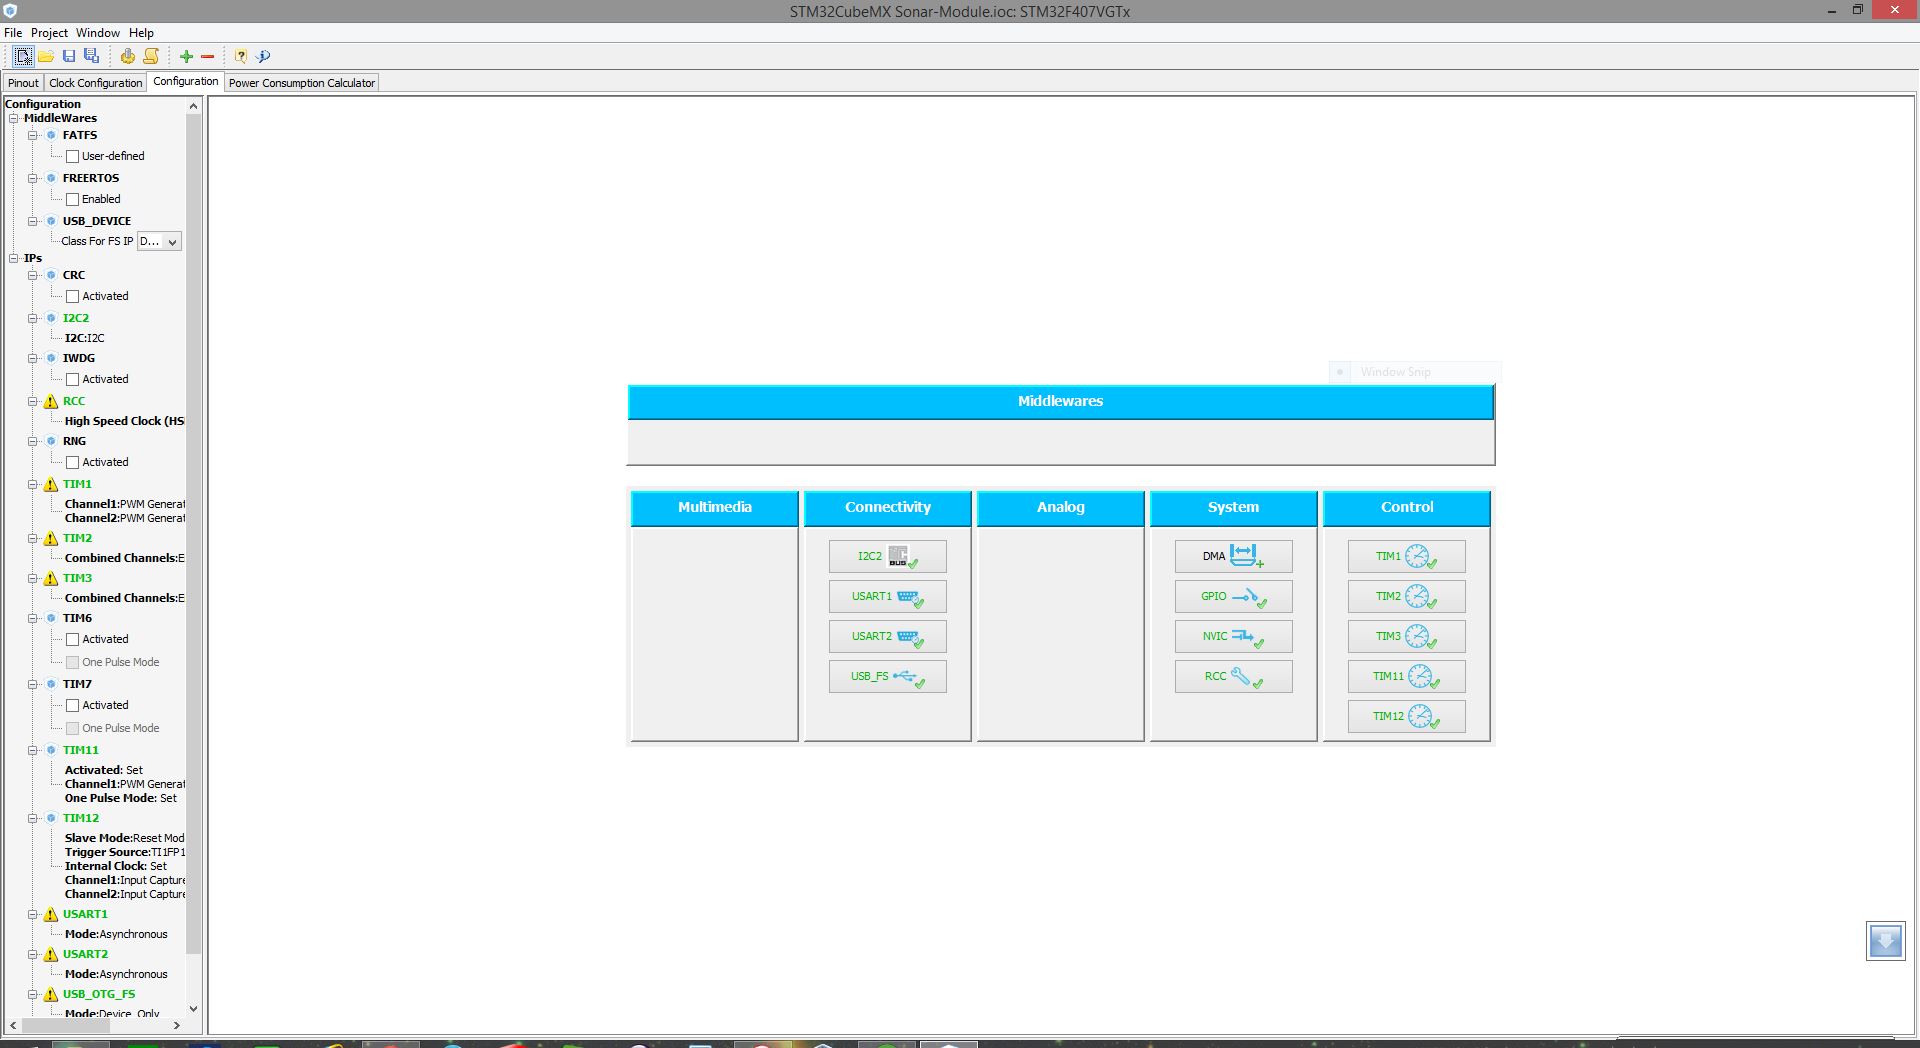
Task: Click tree panel horizontal scrollbar right arrow
Action: 177,1025
